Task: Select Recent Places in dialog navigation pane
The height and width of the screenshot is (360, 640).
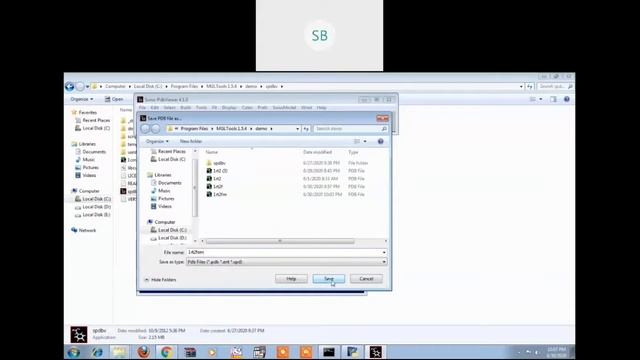Action: (171, 151)
